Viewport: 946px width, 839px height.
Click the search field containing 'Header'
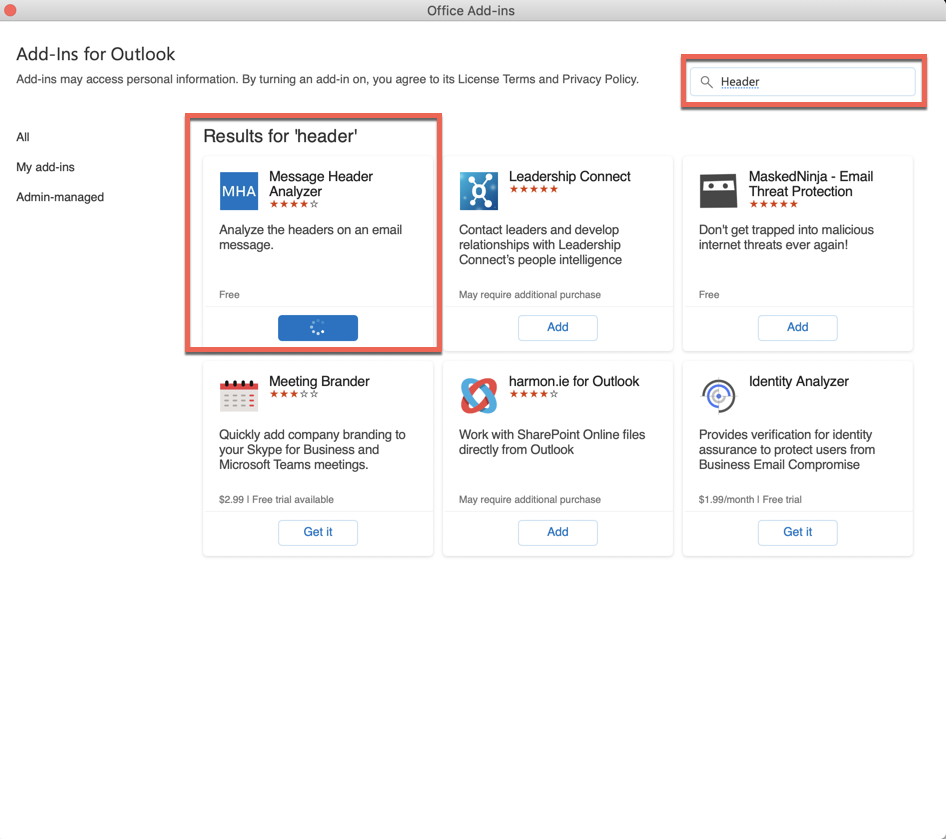[803, 81]
